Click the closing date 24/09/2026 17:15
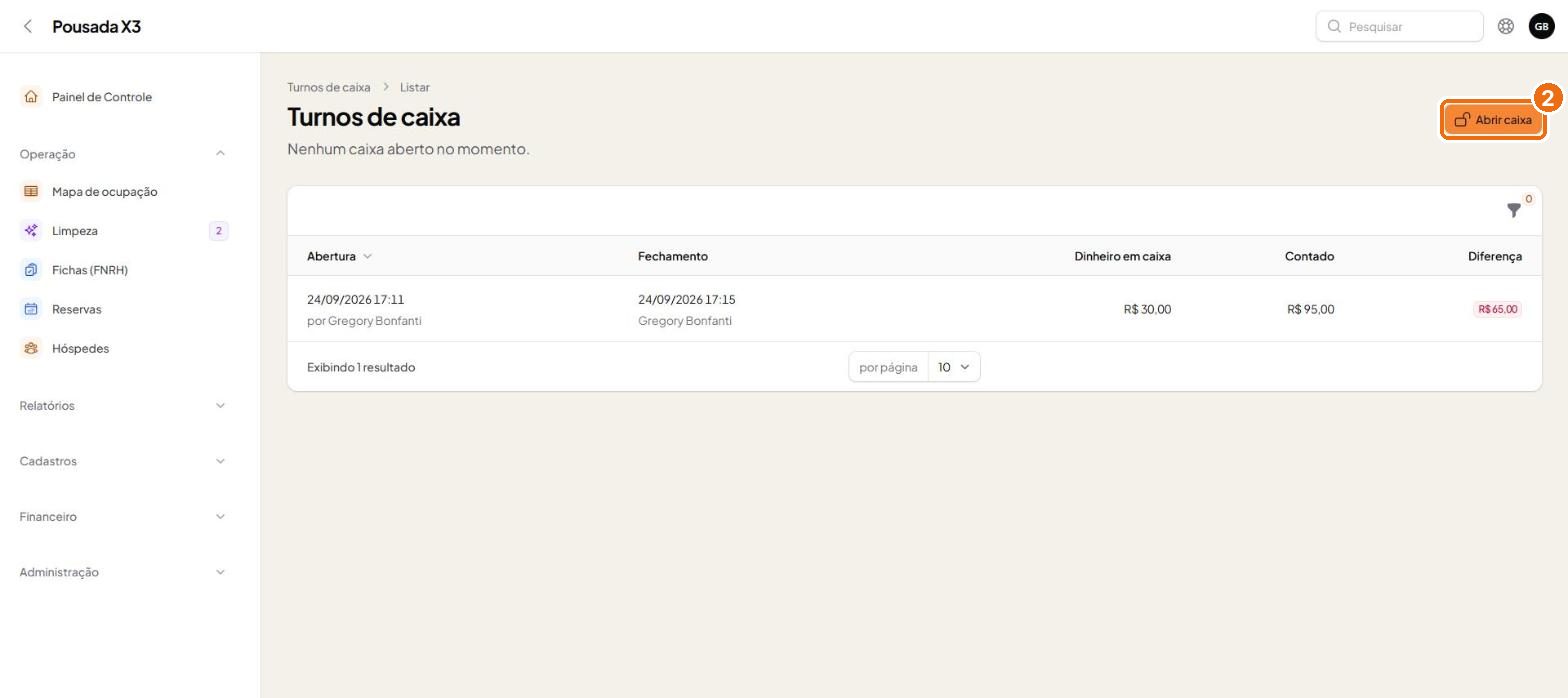1568x698 pixels. click(686, 299)
